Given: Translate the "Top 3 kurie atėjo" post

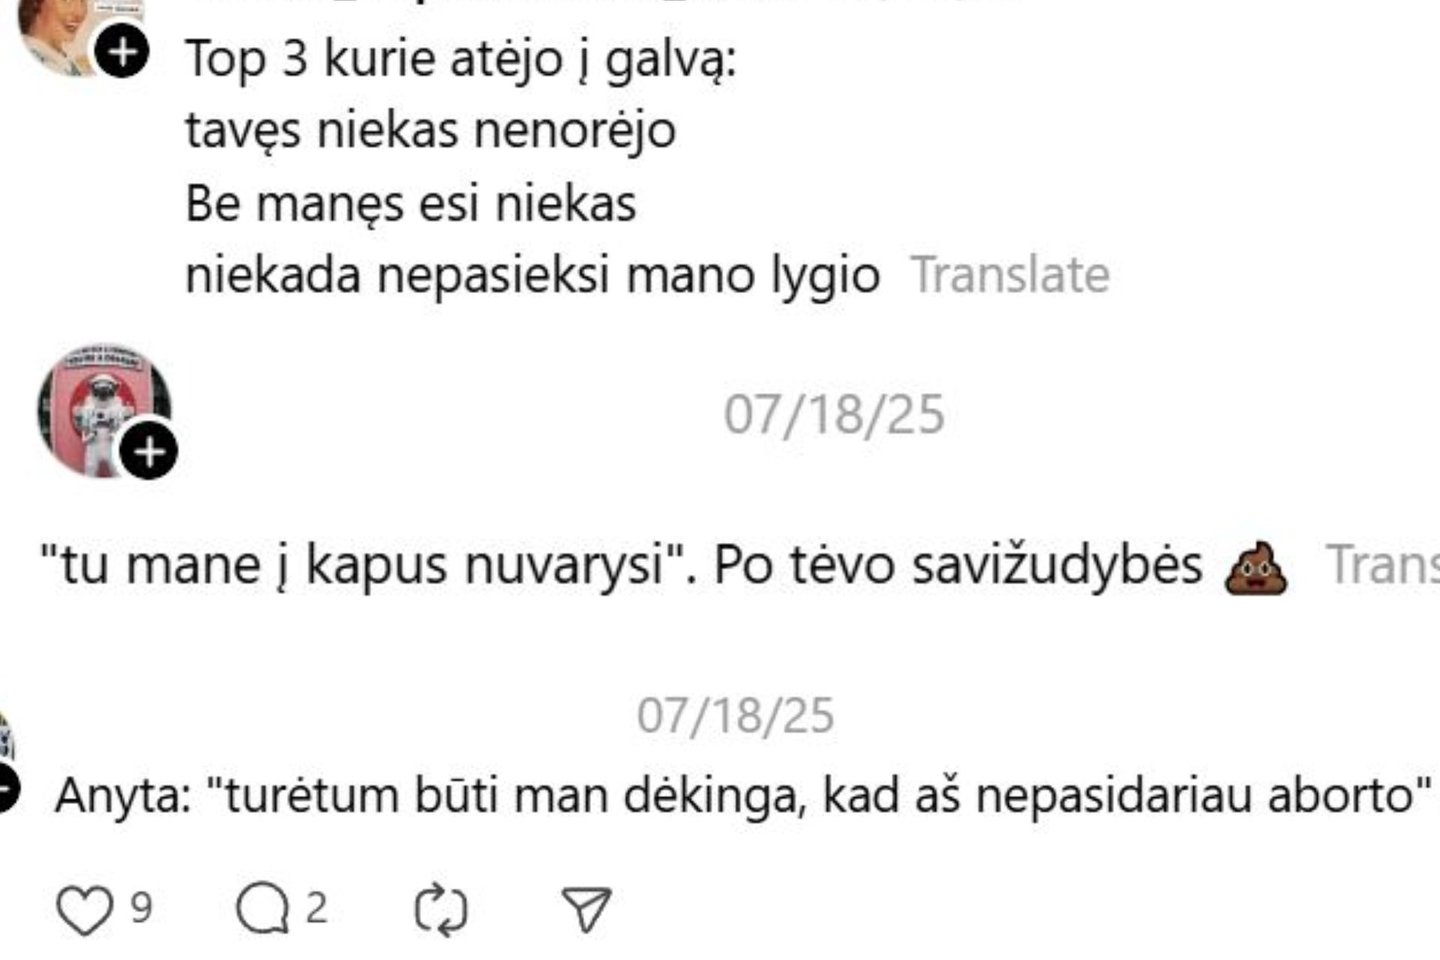Looking at the screenshot, I should coord(1010,275).
